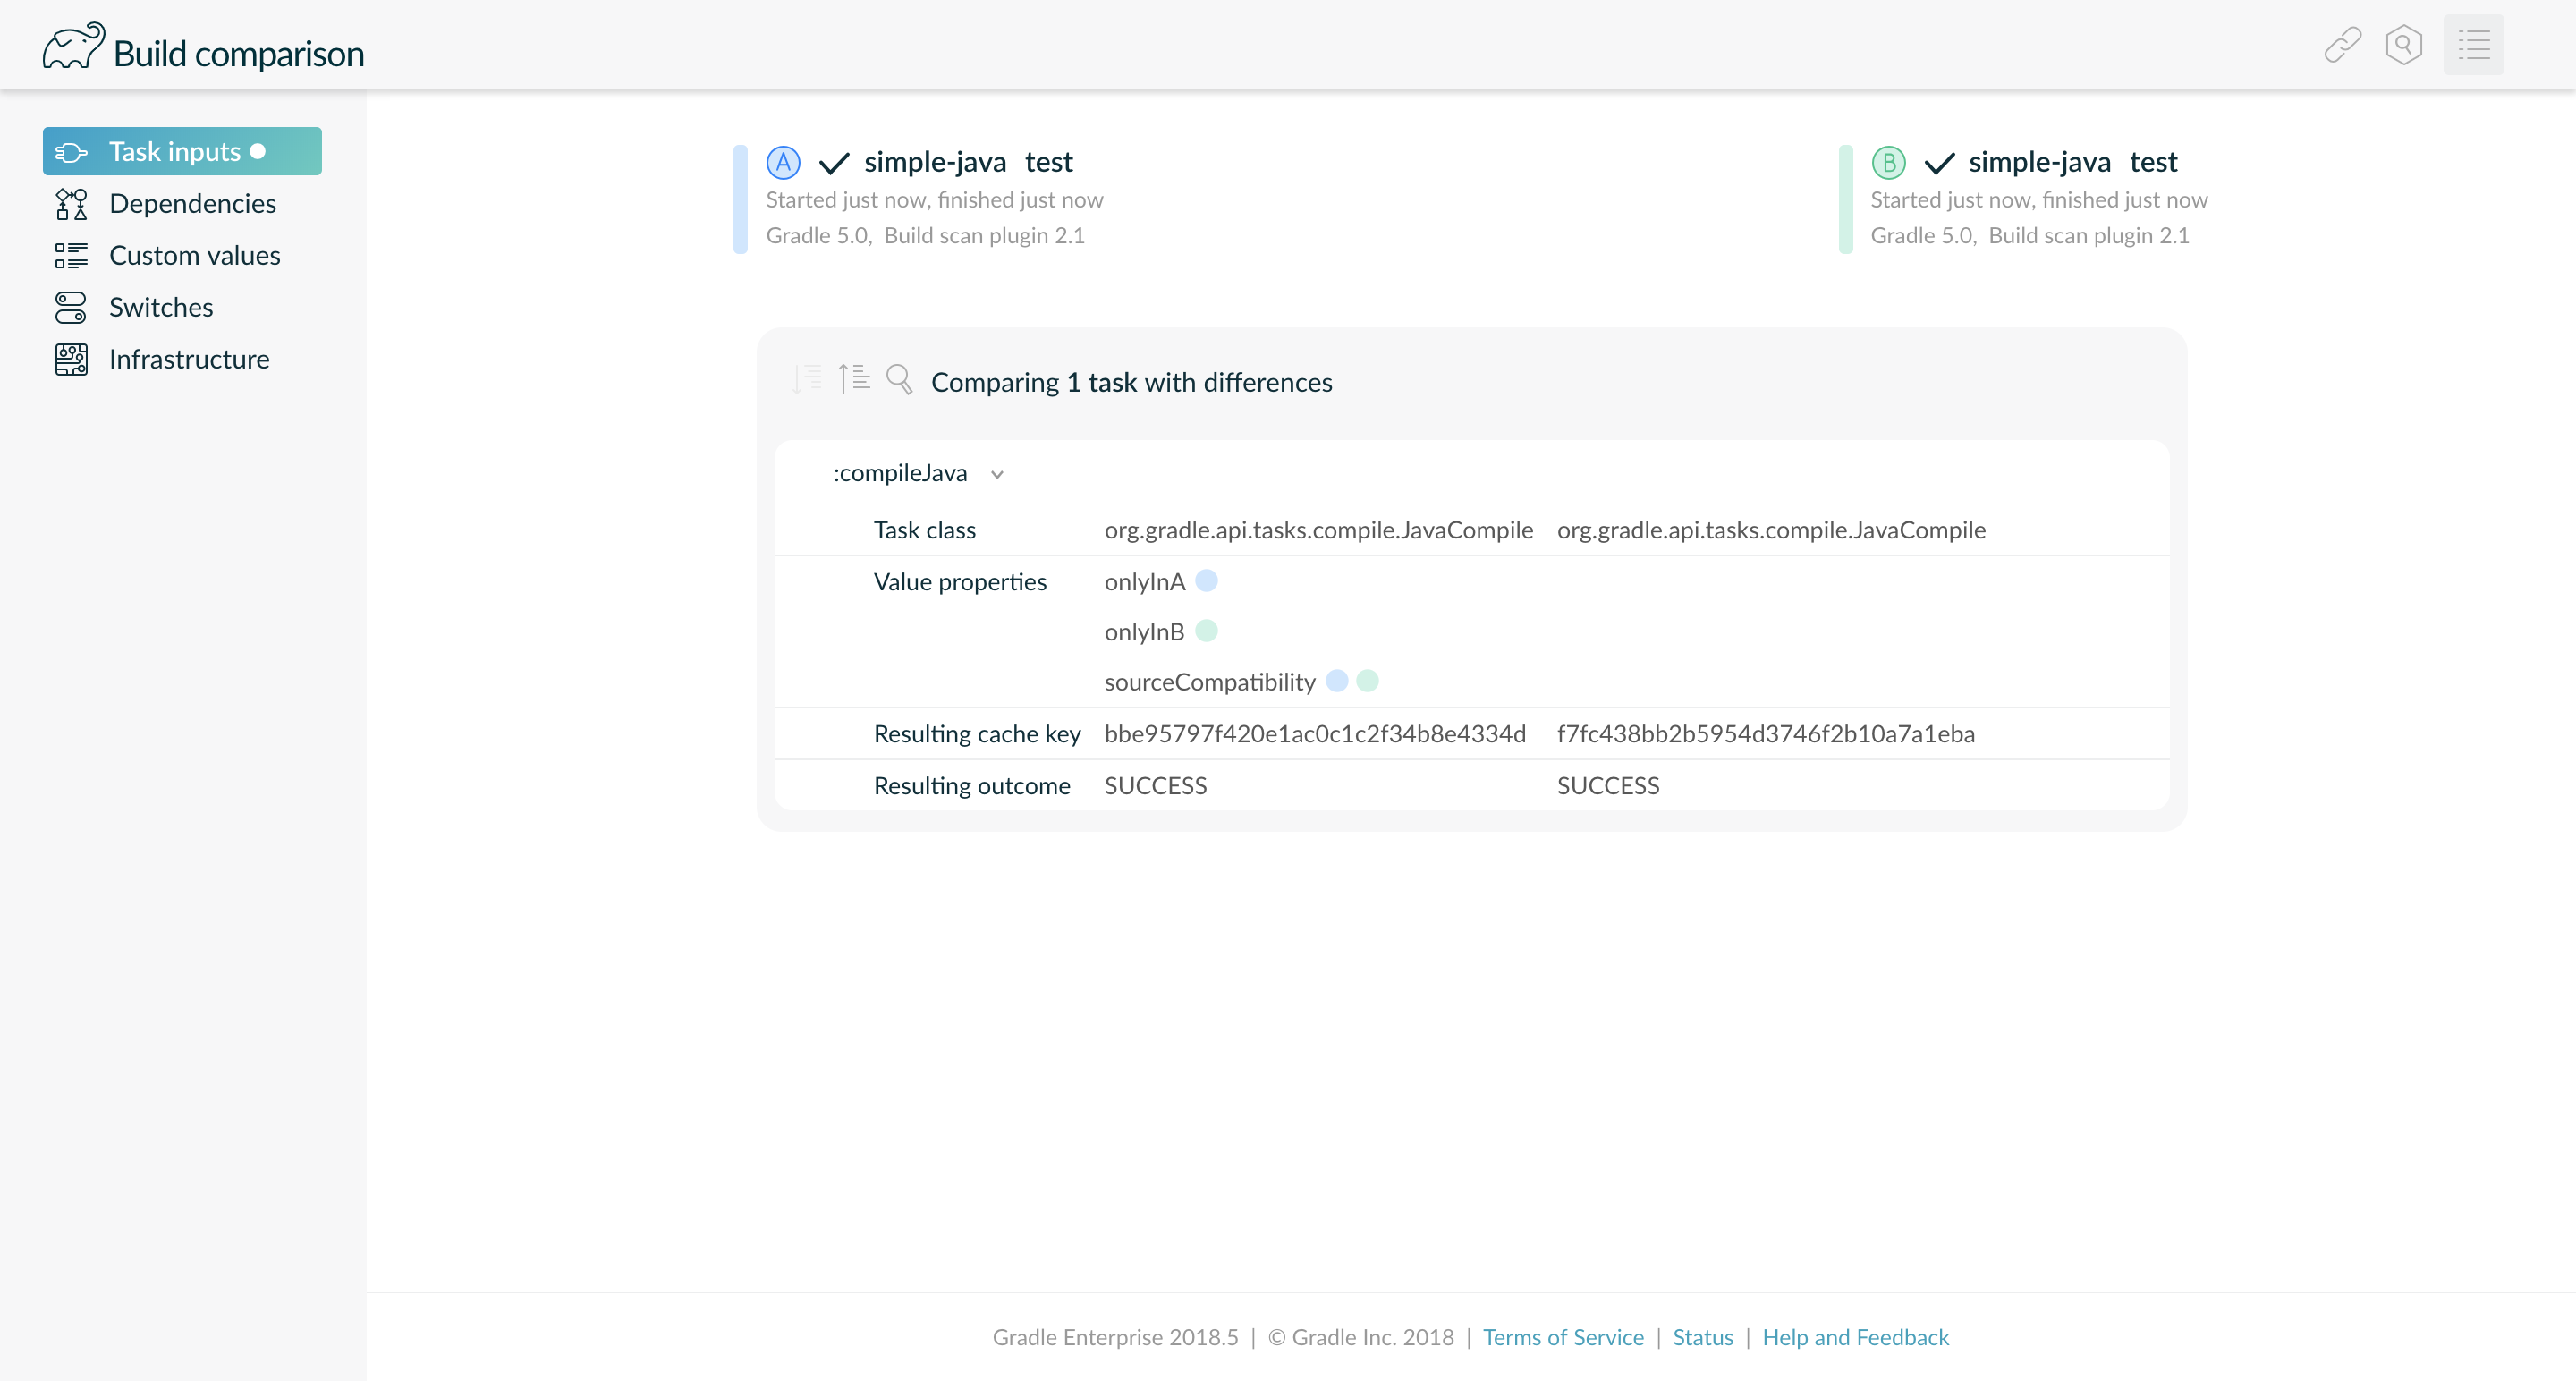Image resolution: width=2576 pixels, height=1381 pixels.
Task: Go to Infrastructure section
Action: click(x=189, y=359)
